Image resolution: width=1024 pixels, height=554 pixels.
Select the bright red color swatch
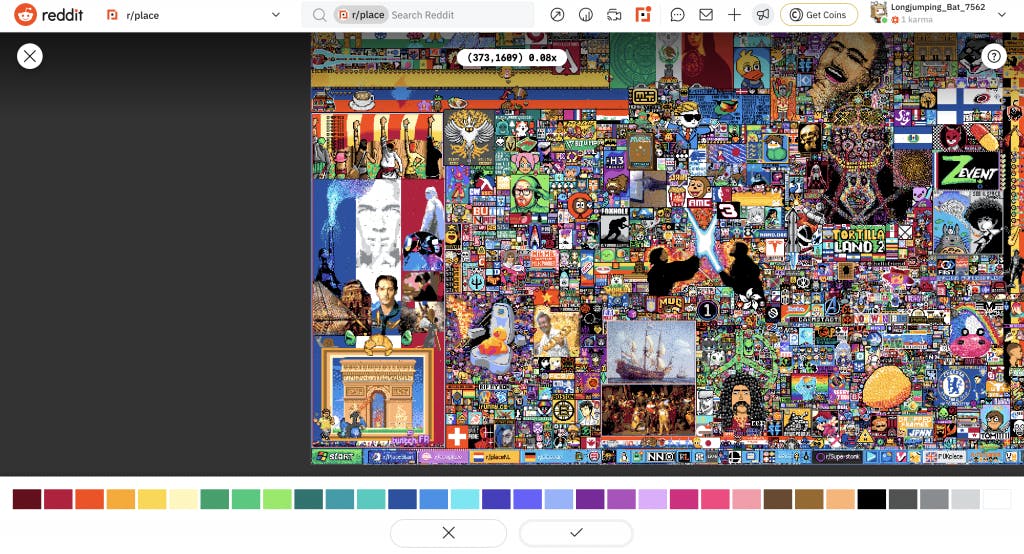(58, 499)
